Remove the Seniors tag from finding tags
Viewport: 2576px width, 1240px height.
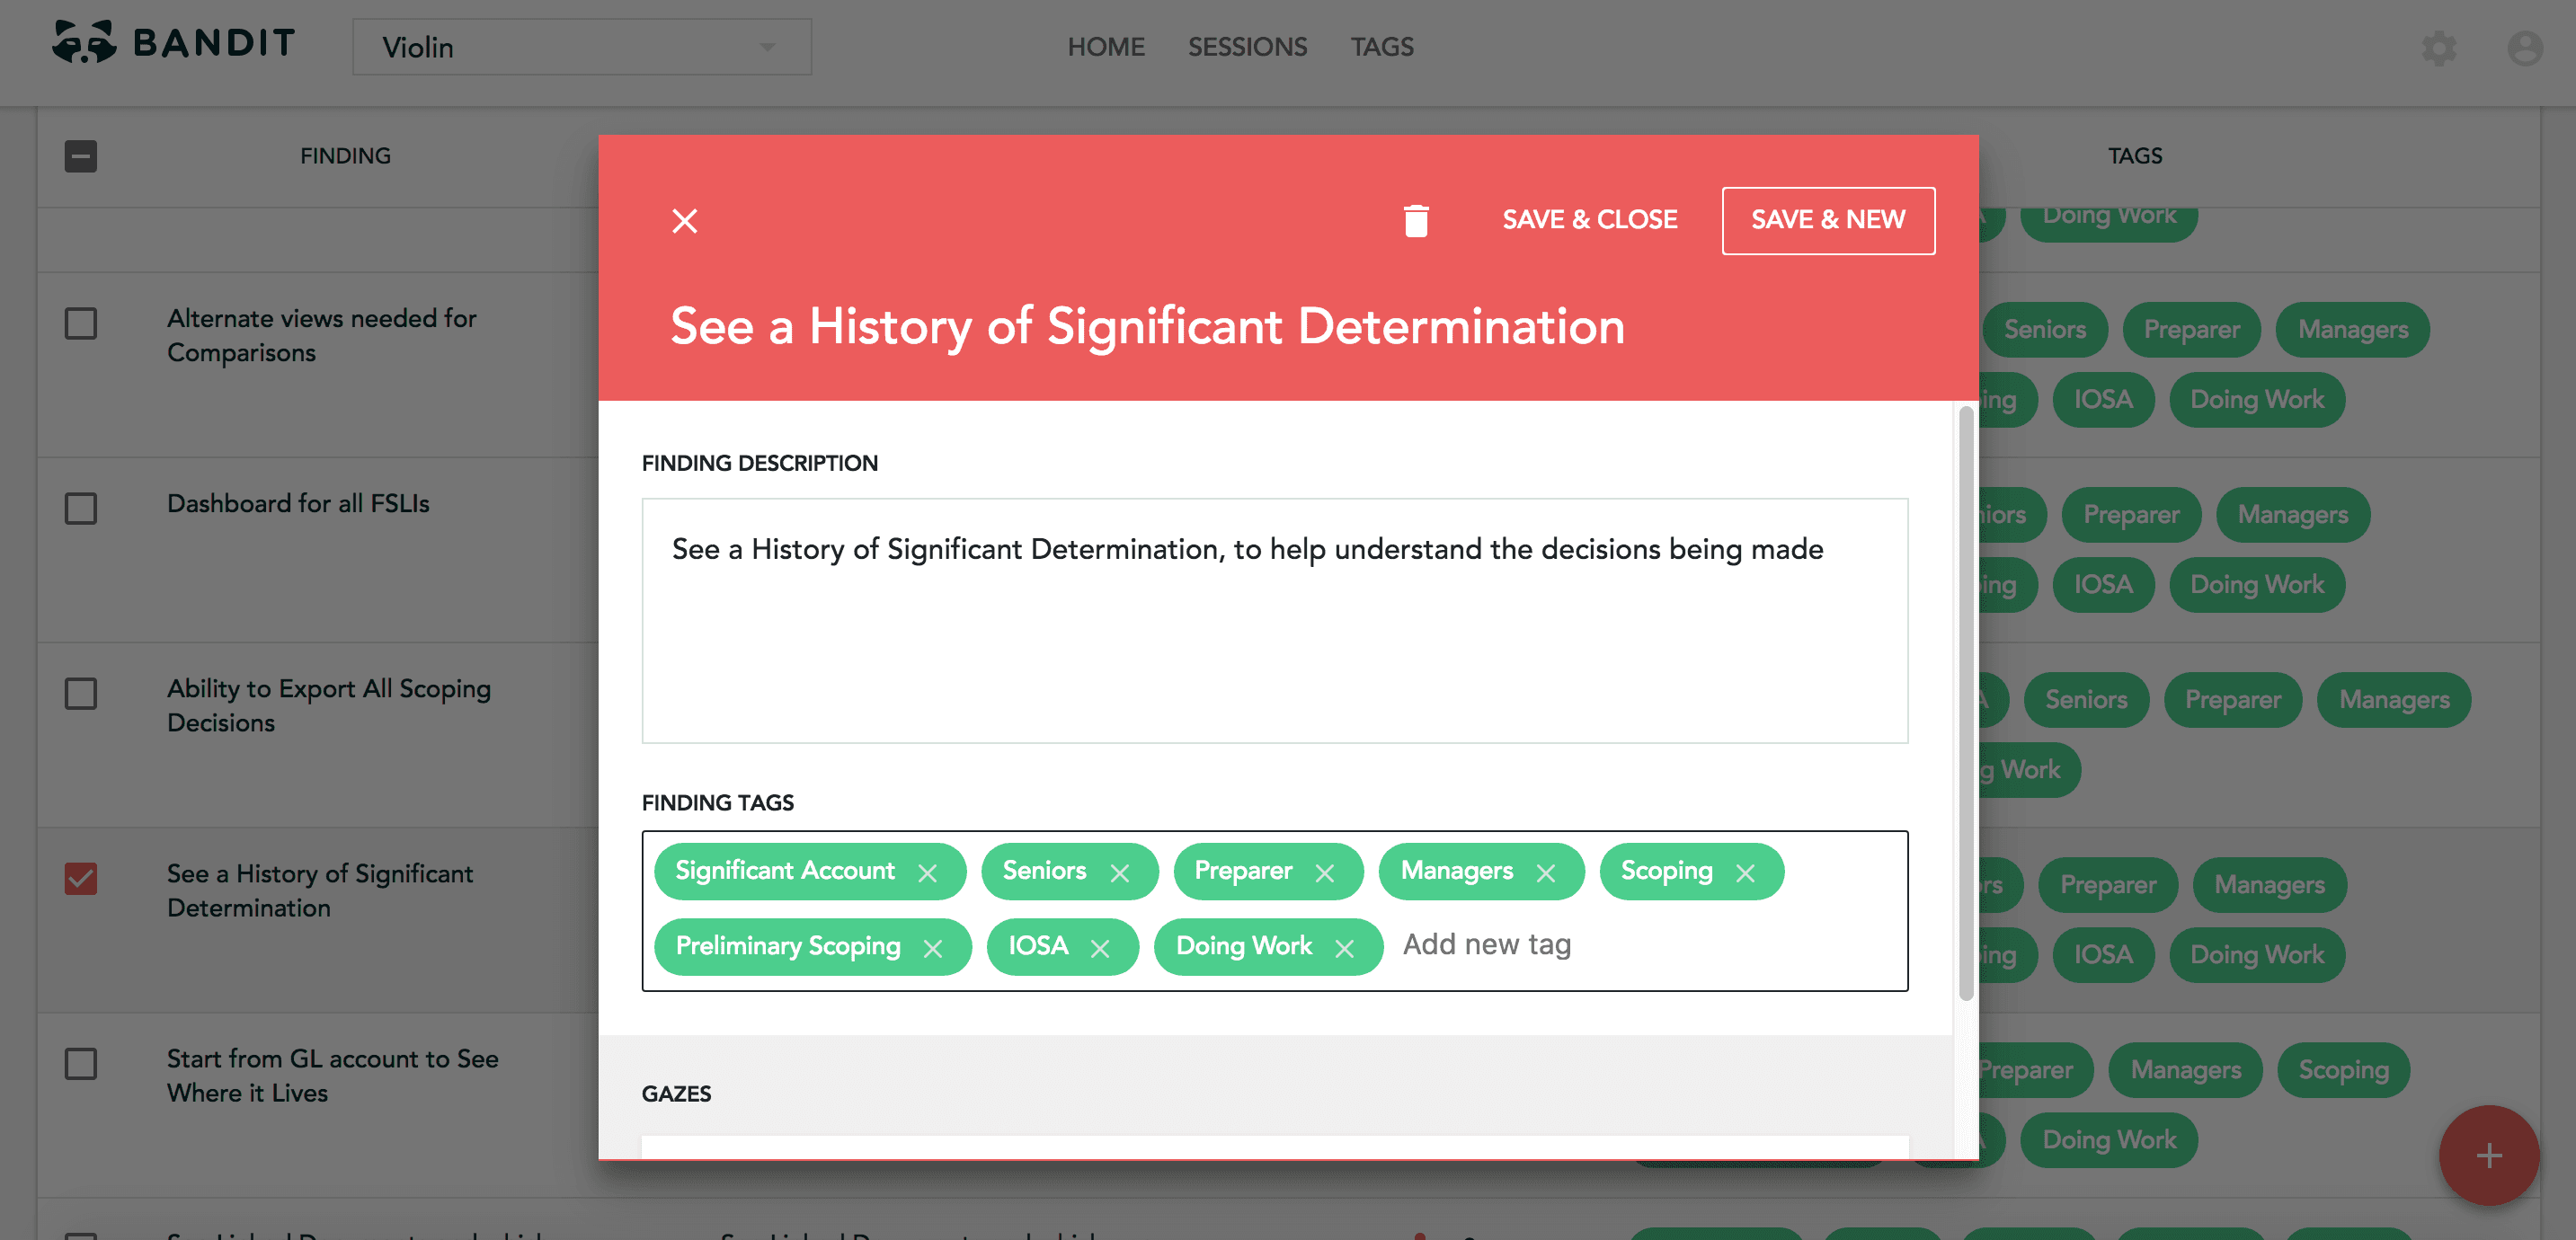click(1120, 873)
